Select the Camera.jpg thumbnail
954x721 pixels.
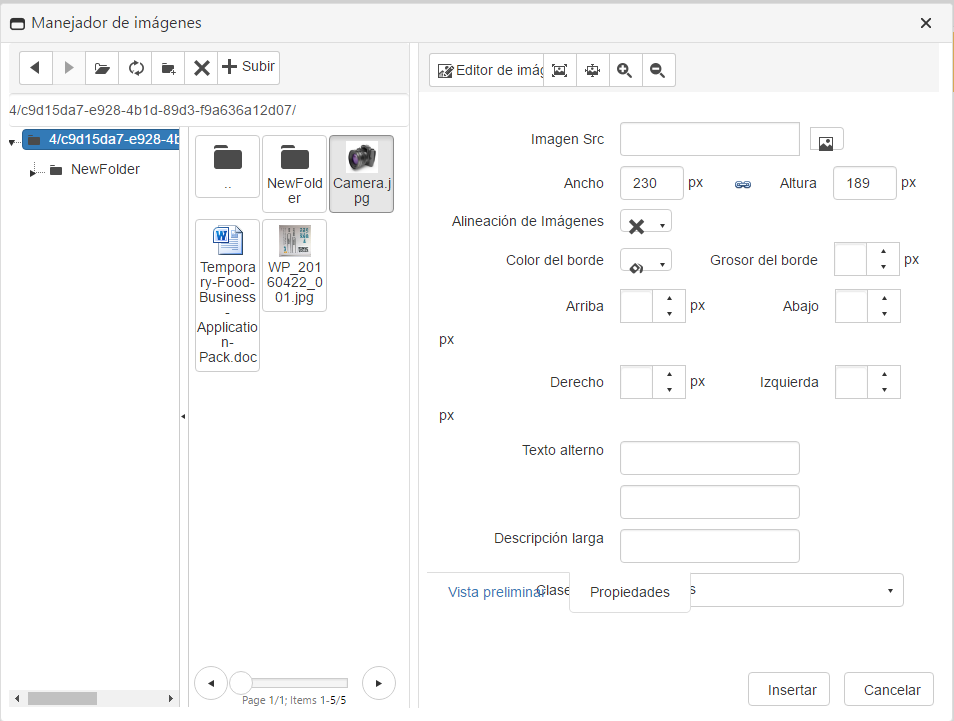pos(361,174)
